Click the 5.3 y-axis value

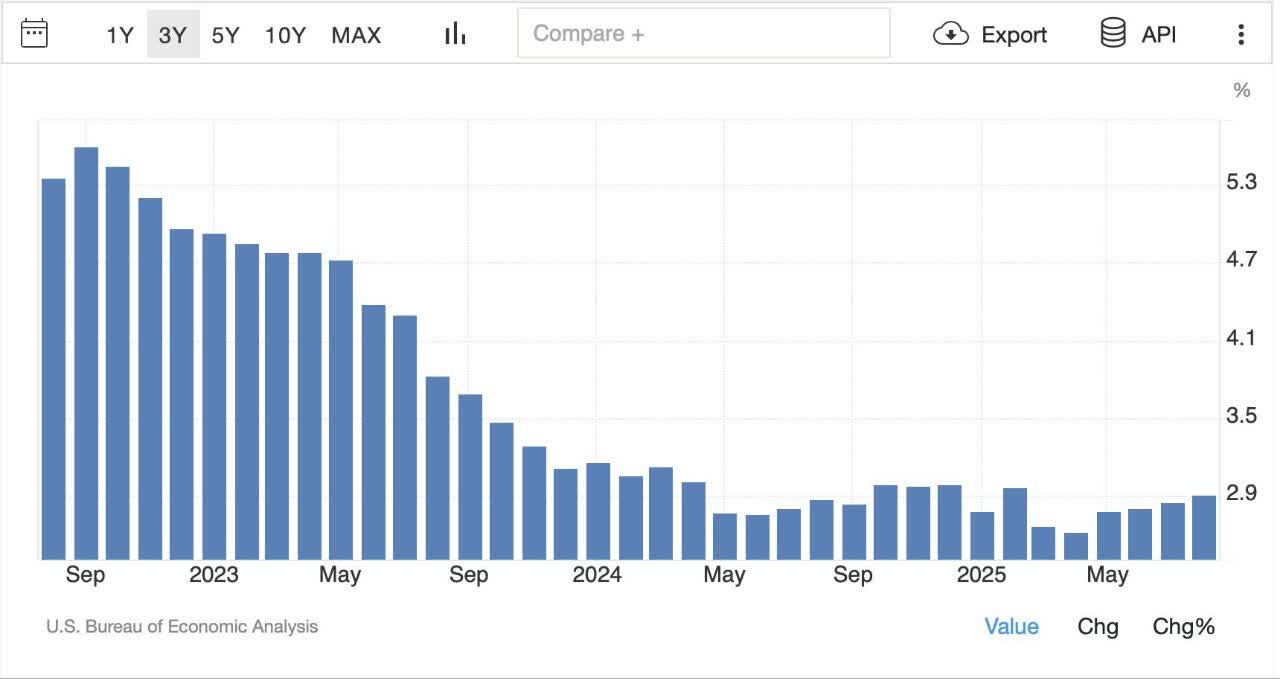tap(1241, 182)
